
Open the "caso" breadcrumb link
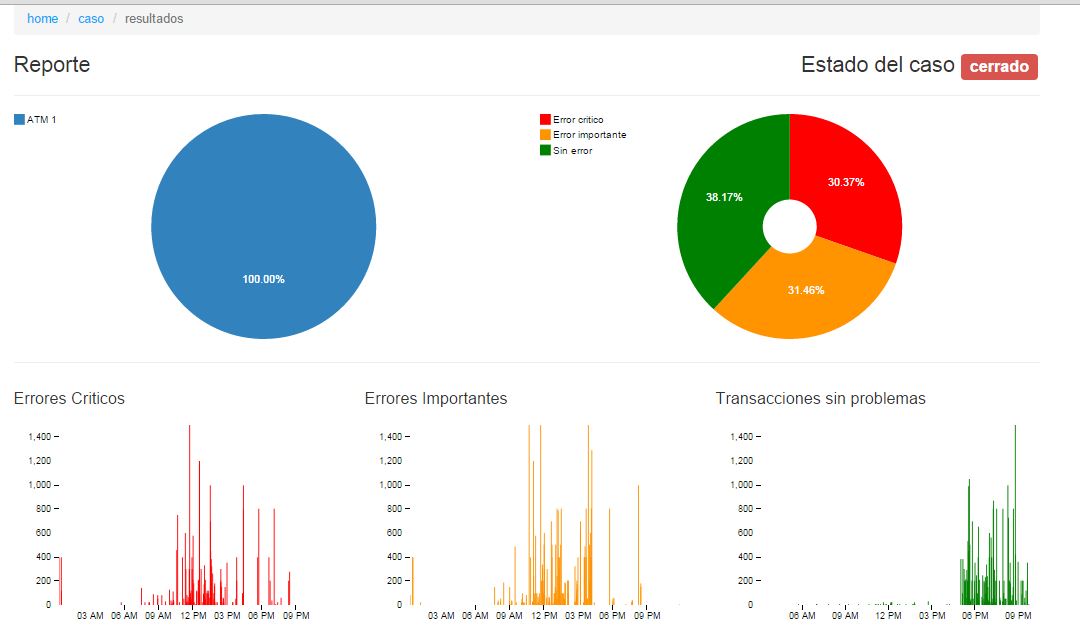[91, 18]
